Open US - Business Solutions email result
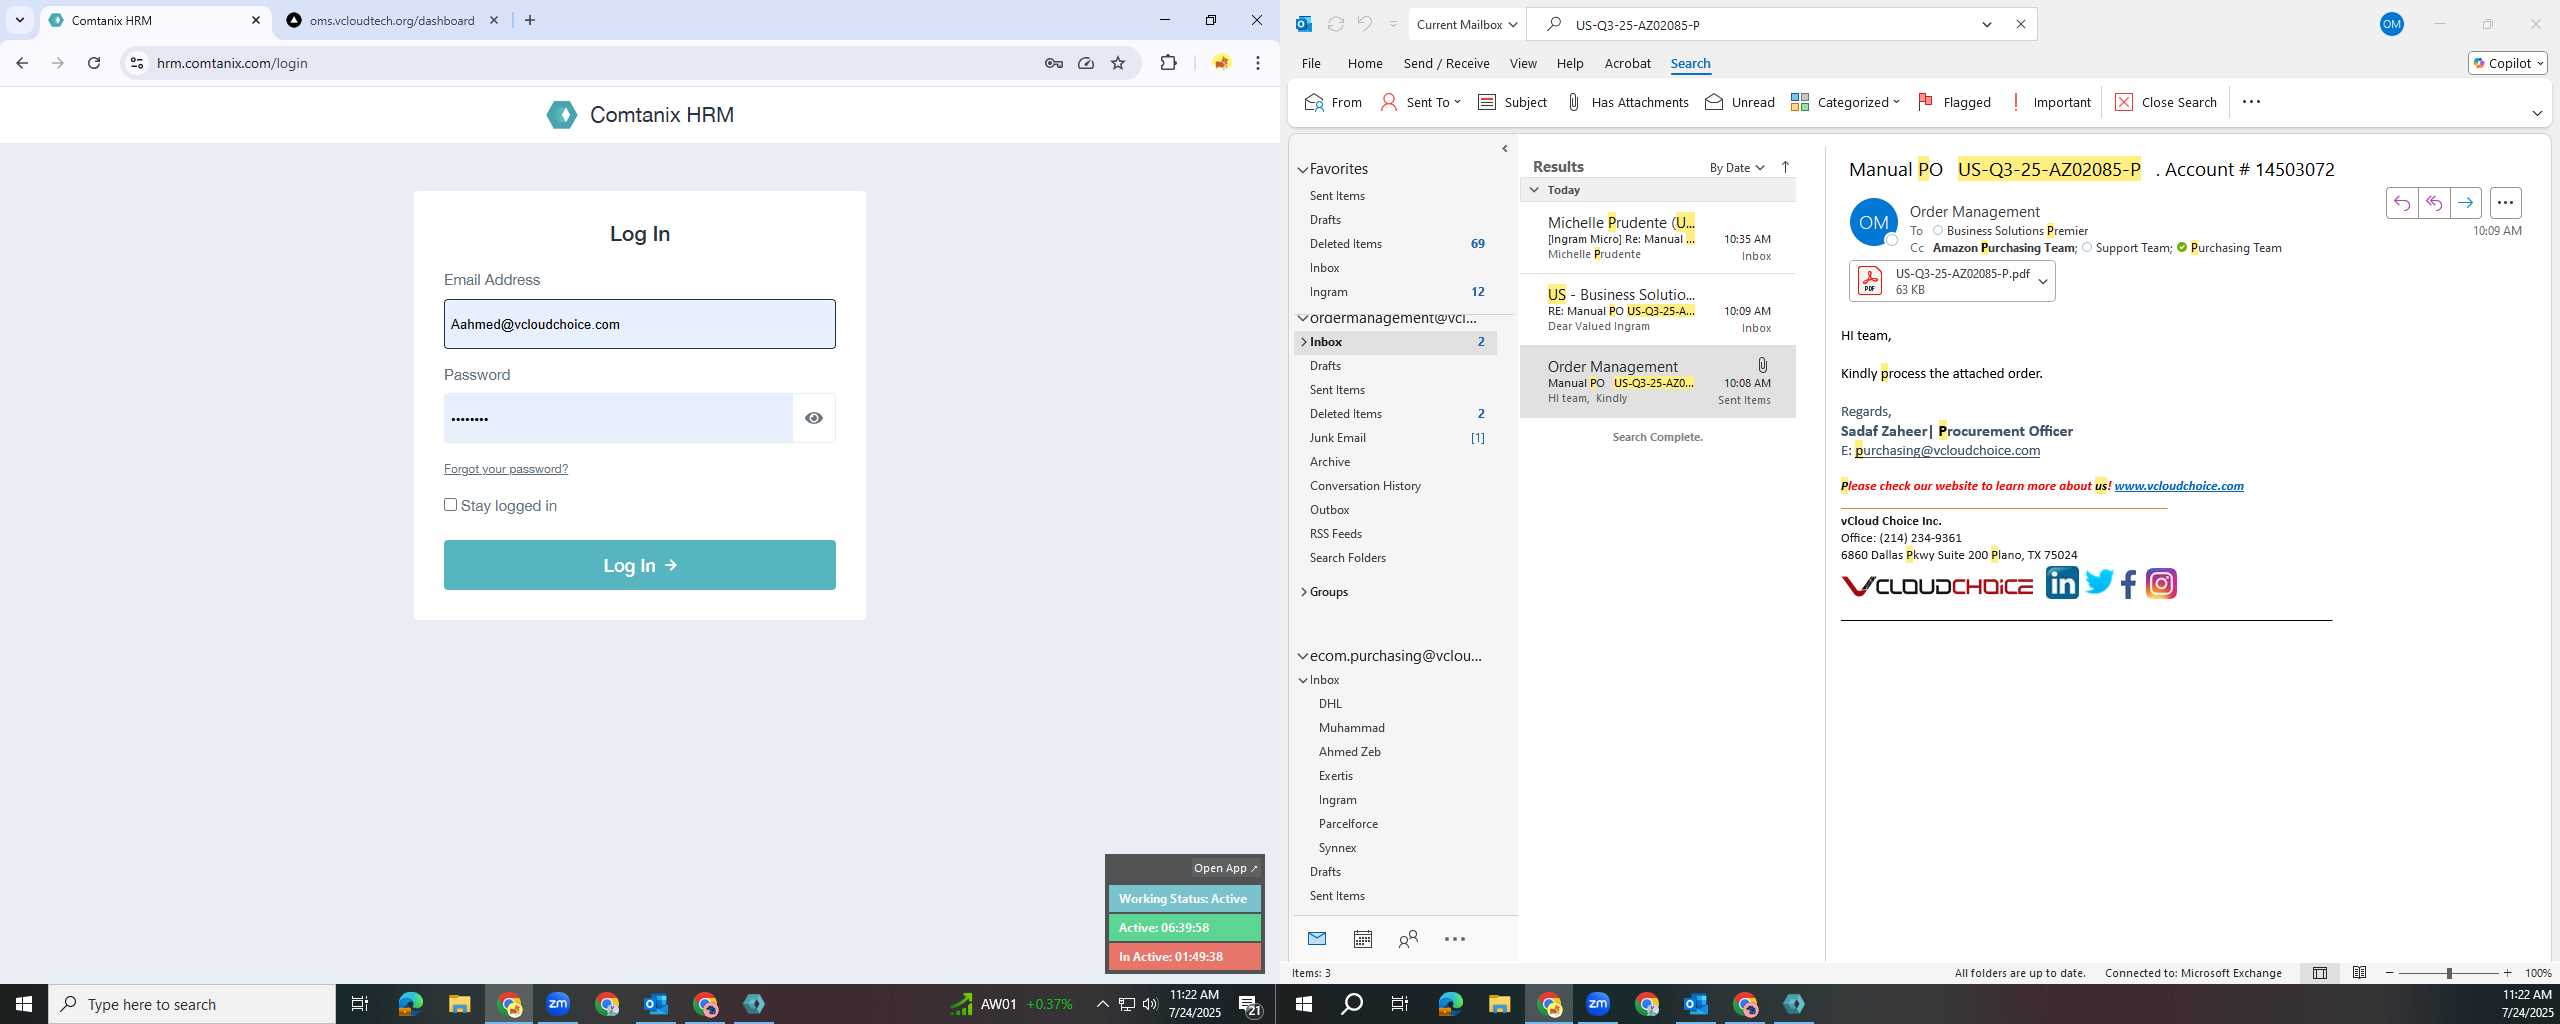Image resolution: width=2560 pixels, height=1024 pixels. (x=1658, y=310)
